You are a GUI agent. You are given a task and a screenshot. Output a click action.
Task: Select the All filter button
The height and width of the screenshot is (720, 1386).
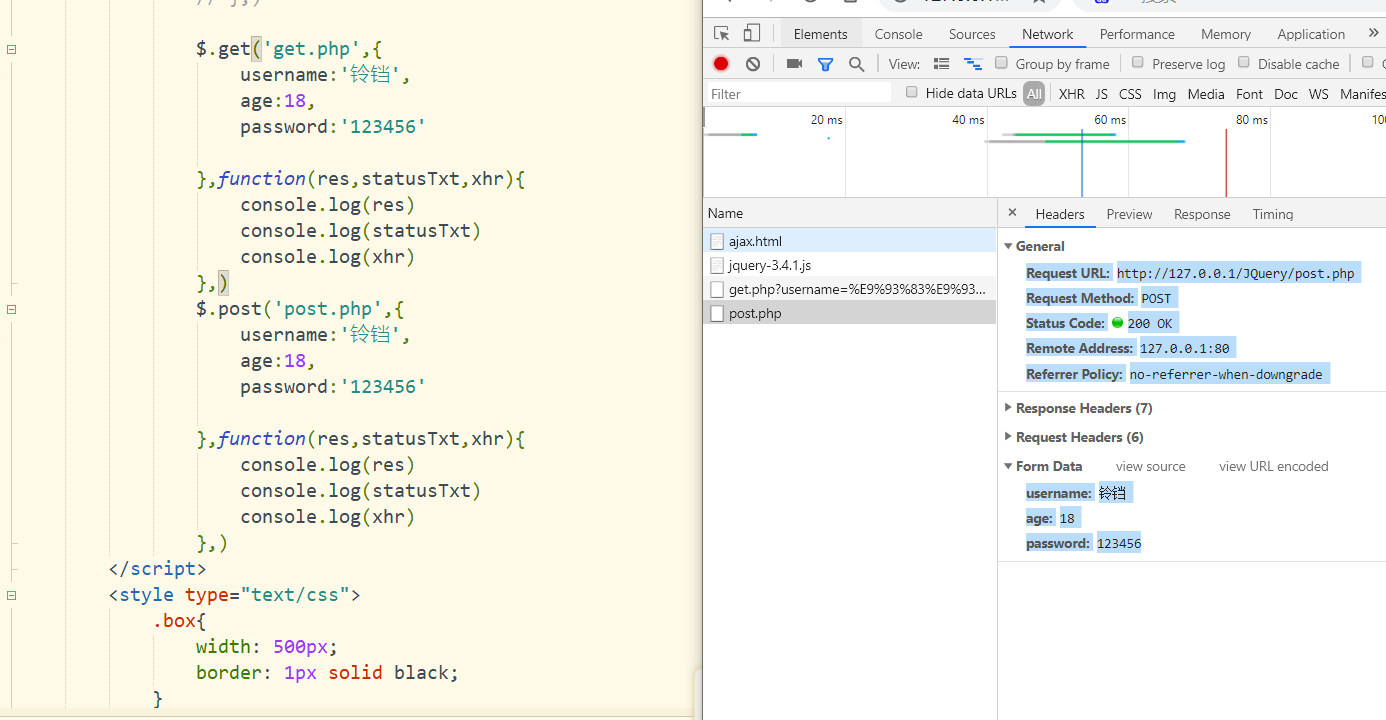1034,94
